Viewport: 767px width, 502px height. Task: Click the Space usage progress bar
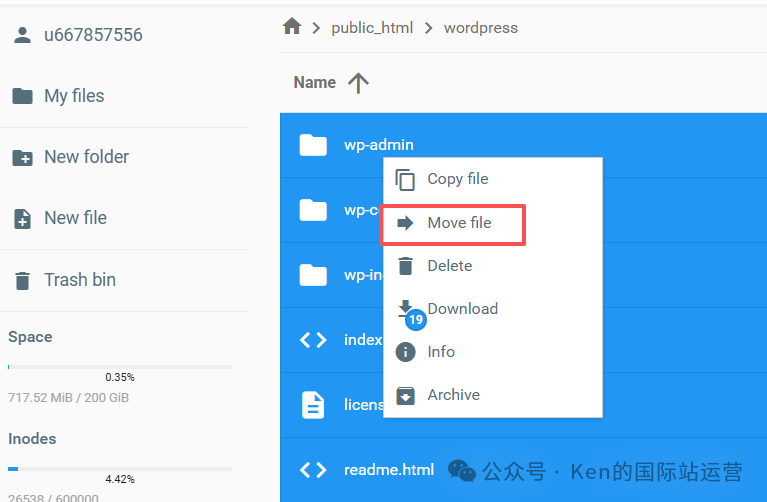[120, 366]
